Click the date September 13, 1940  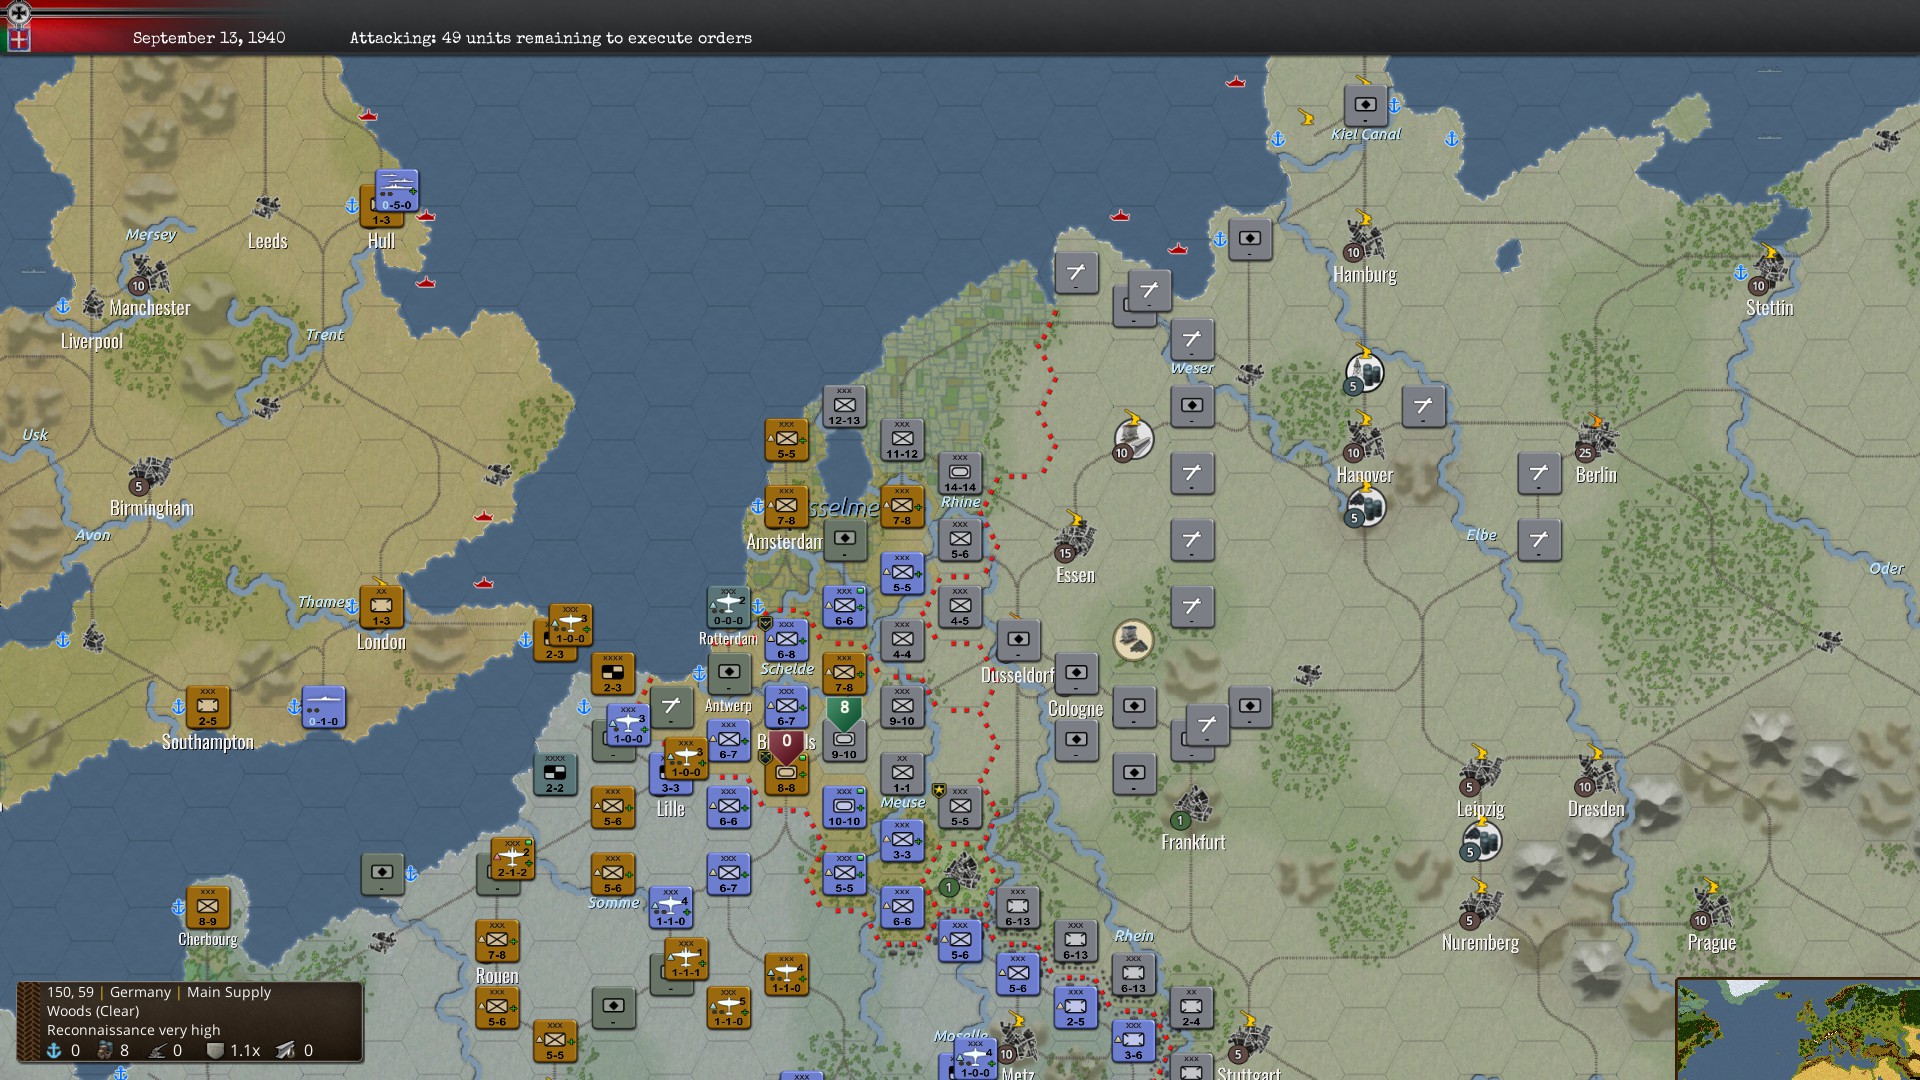click(208, 38)
